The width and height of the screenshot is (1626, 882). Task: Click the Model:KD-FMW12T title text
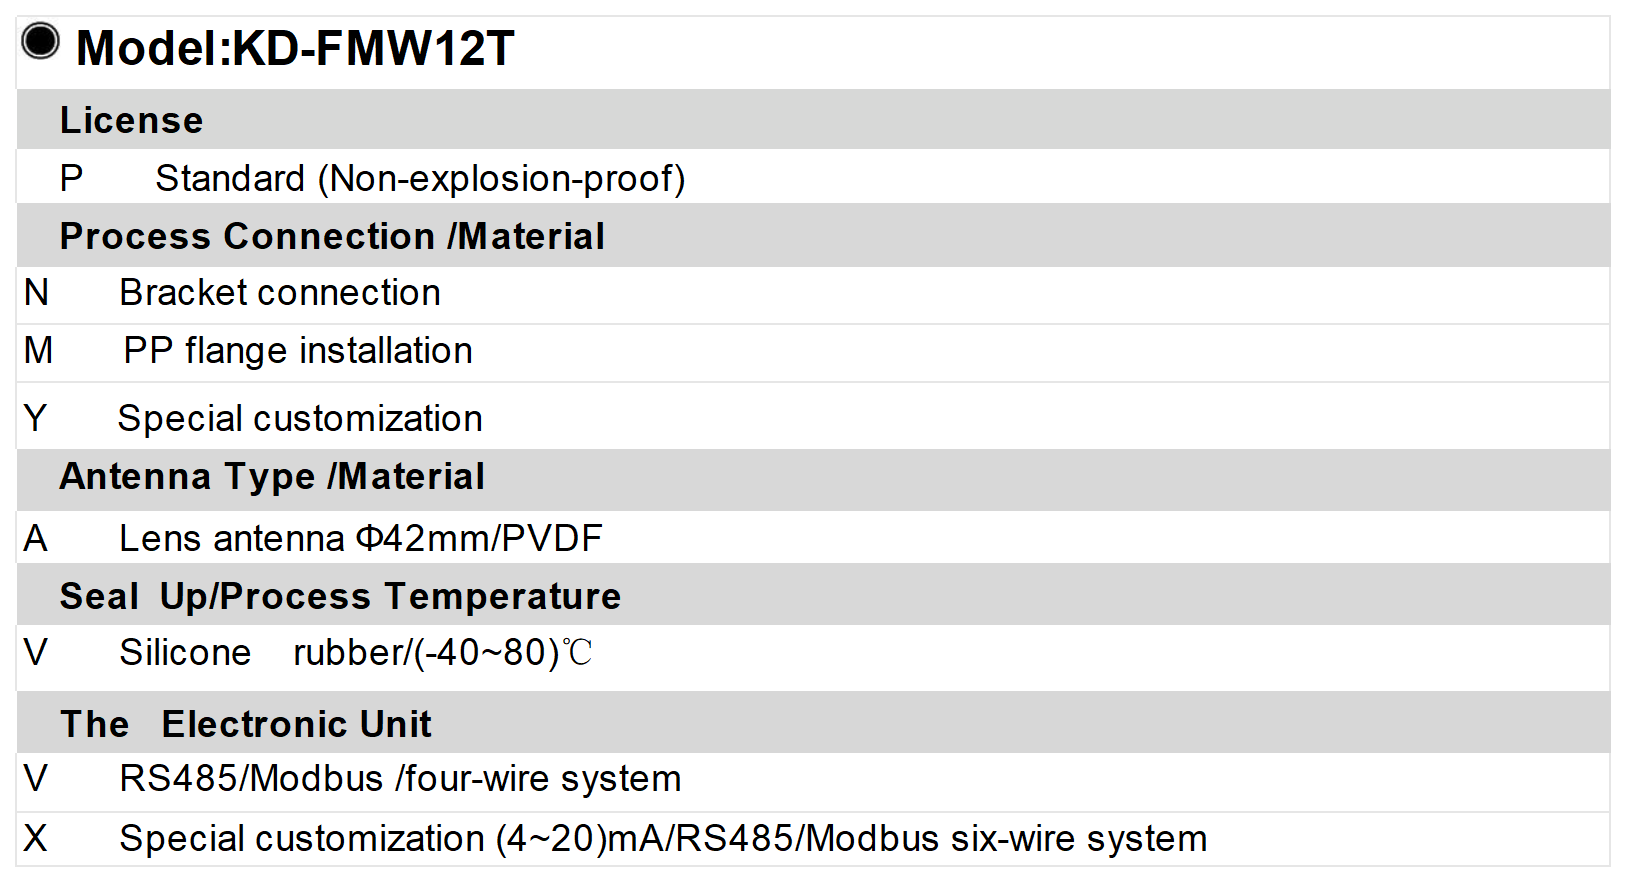pyautogui.click(x=295, y=48)
